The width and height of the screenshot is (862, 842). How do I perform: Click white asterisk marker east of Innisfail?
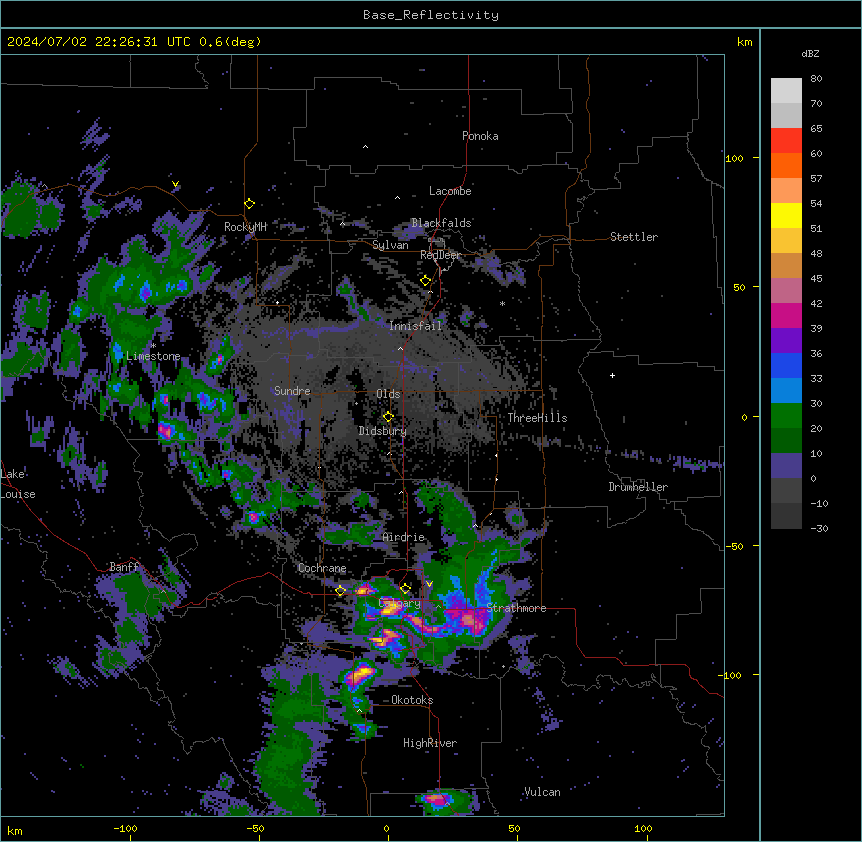click(502, 303)
